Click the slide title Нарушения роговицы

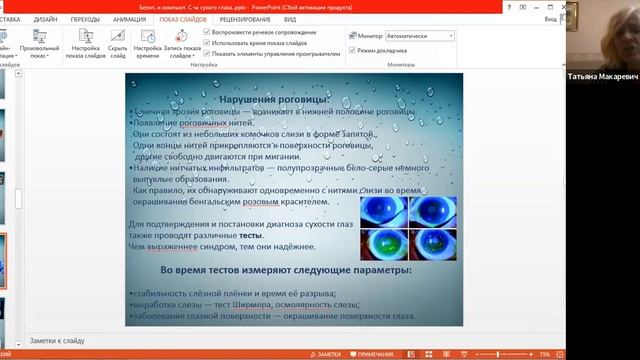(274, 99)
